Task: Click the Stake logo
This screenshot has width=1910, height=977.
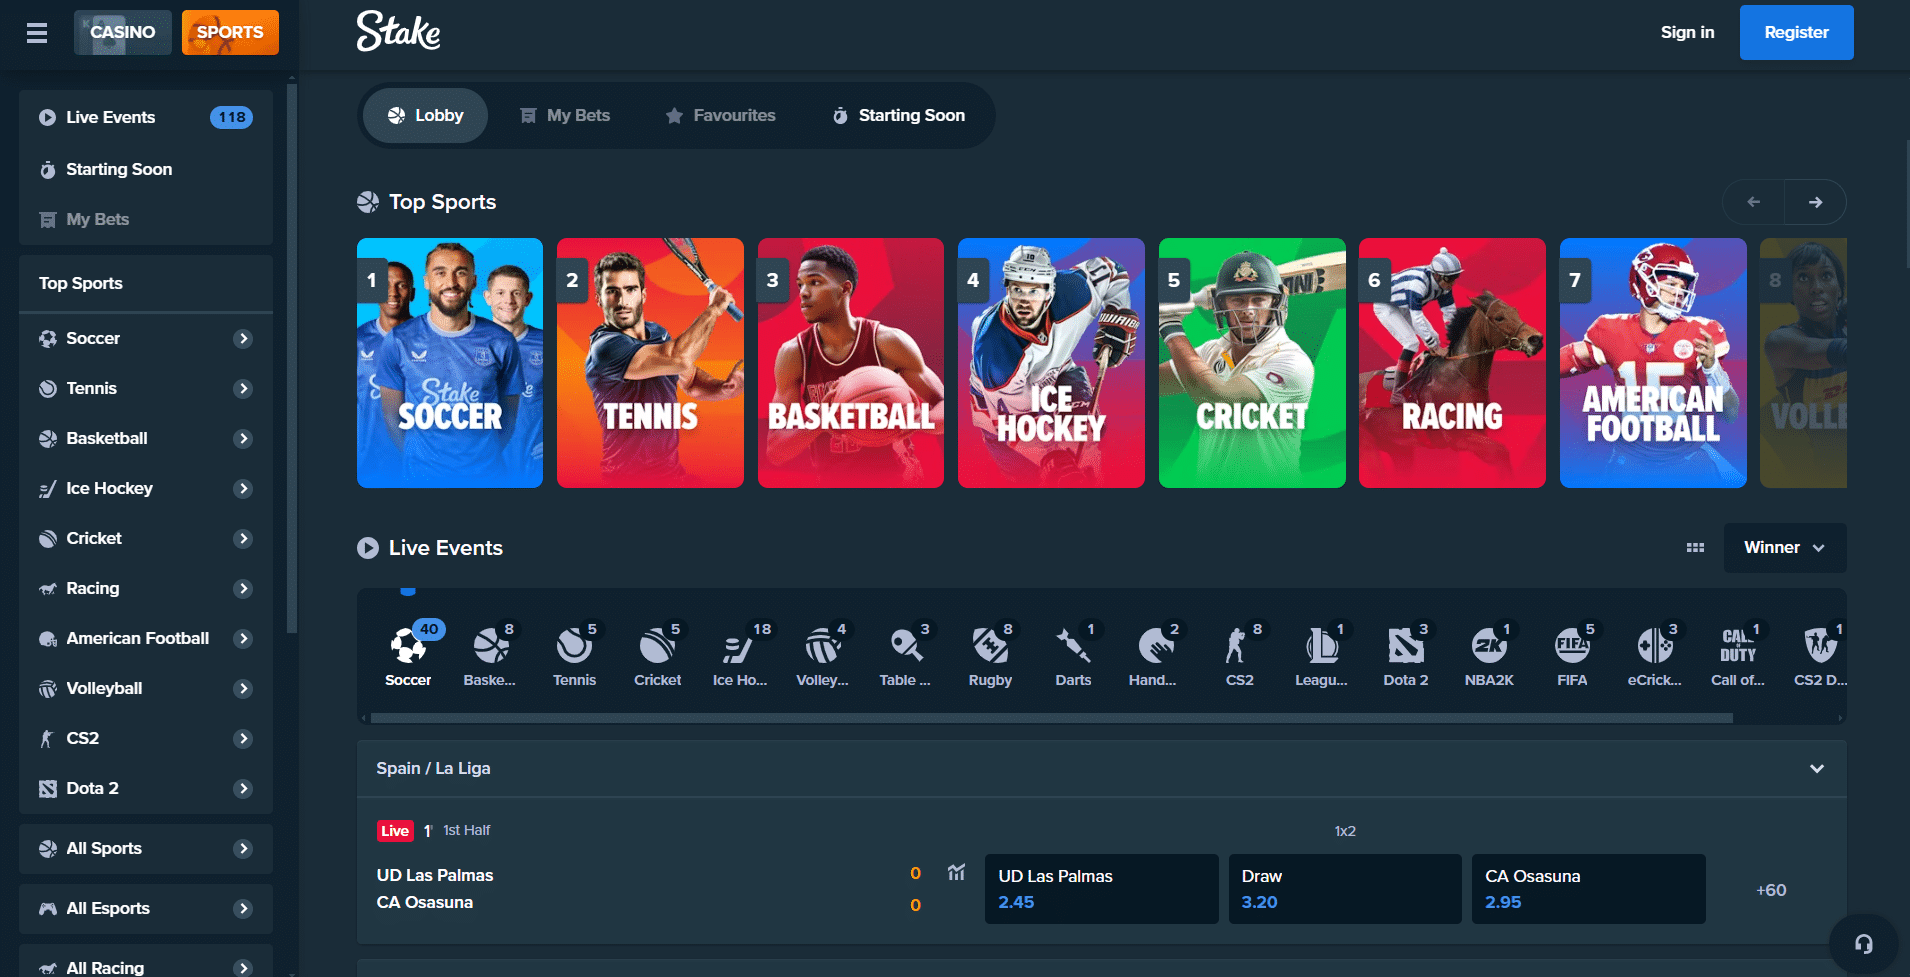Action: pos(398,31)
